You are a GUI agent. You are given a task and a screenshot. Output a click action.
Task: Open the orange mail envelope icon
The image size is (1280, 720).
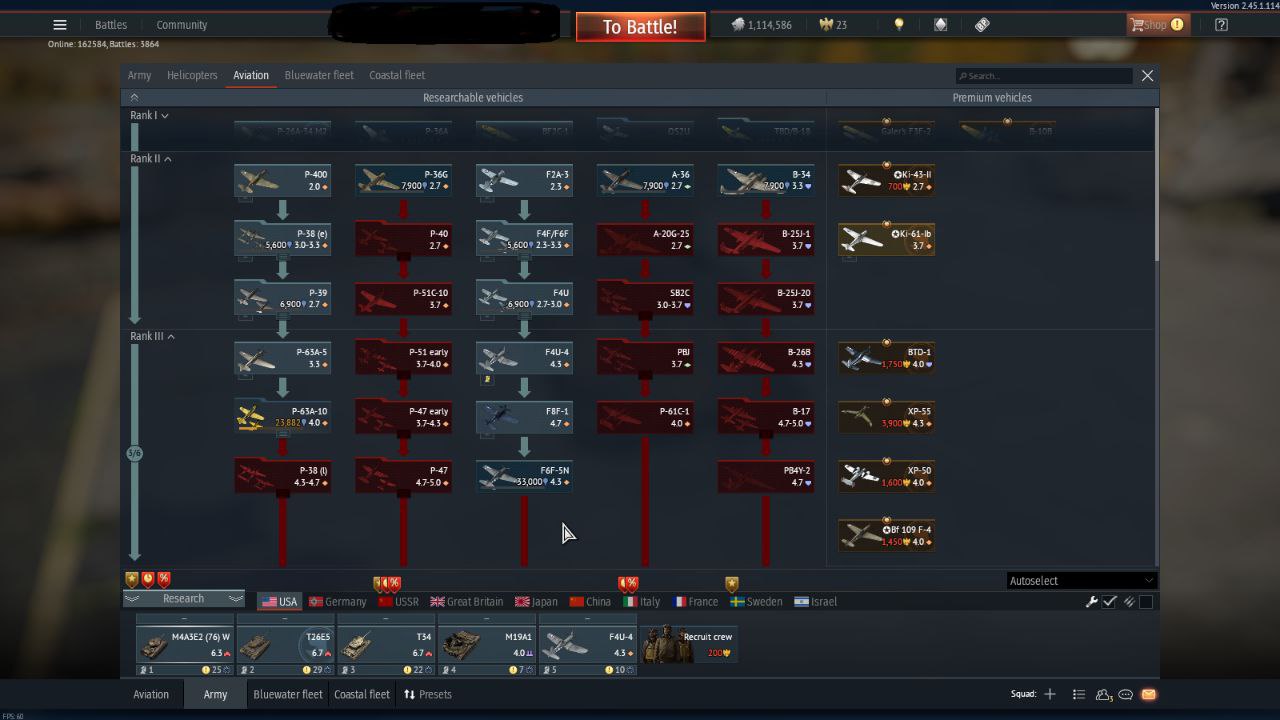click(1148, 694)
